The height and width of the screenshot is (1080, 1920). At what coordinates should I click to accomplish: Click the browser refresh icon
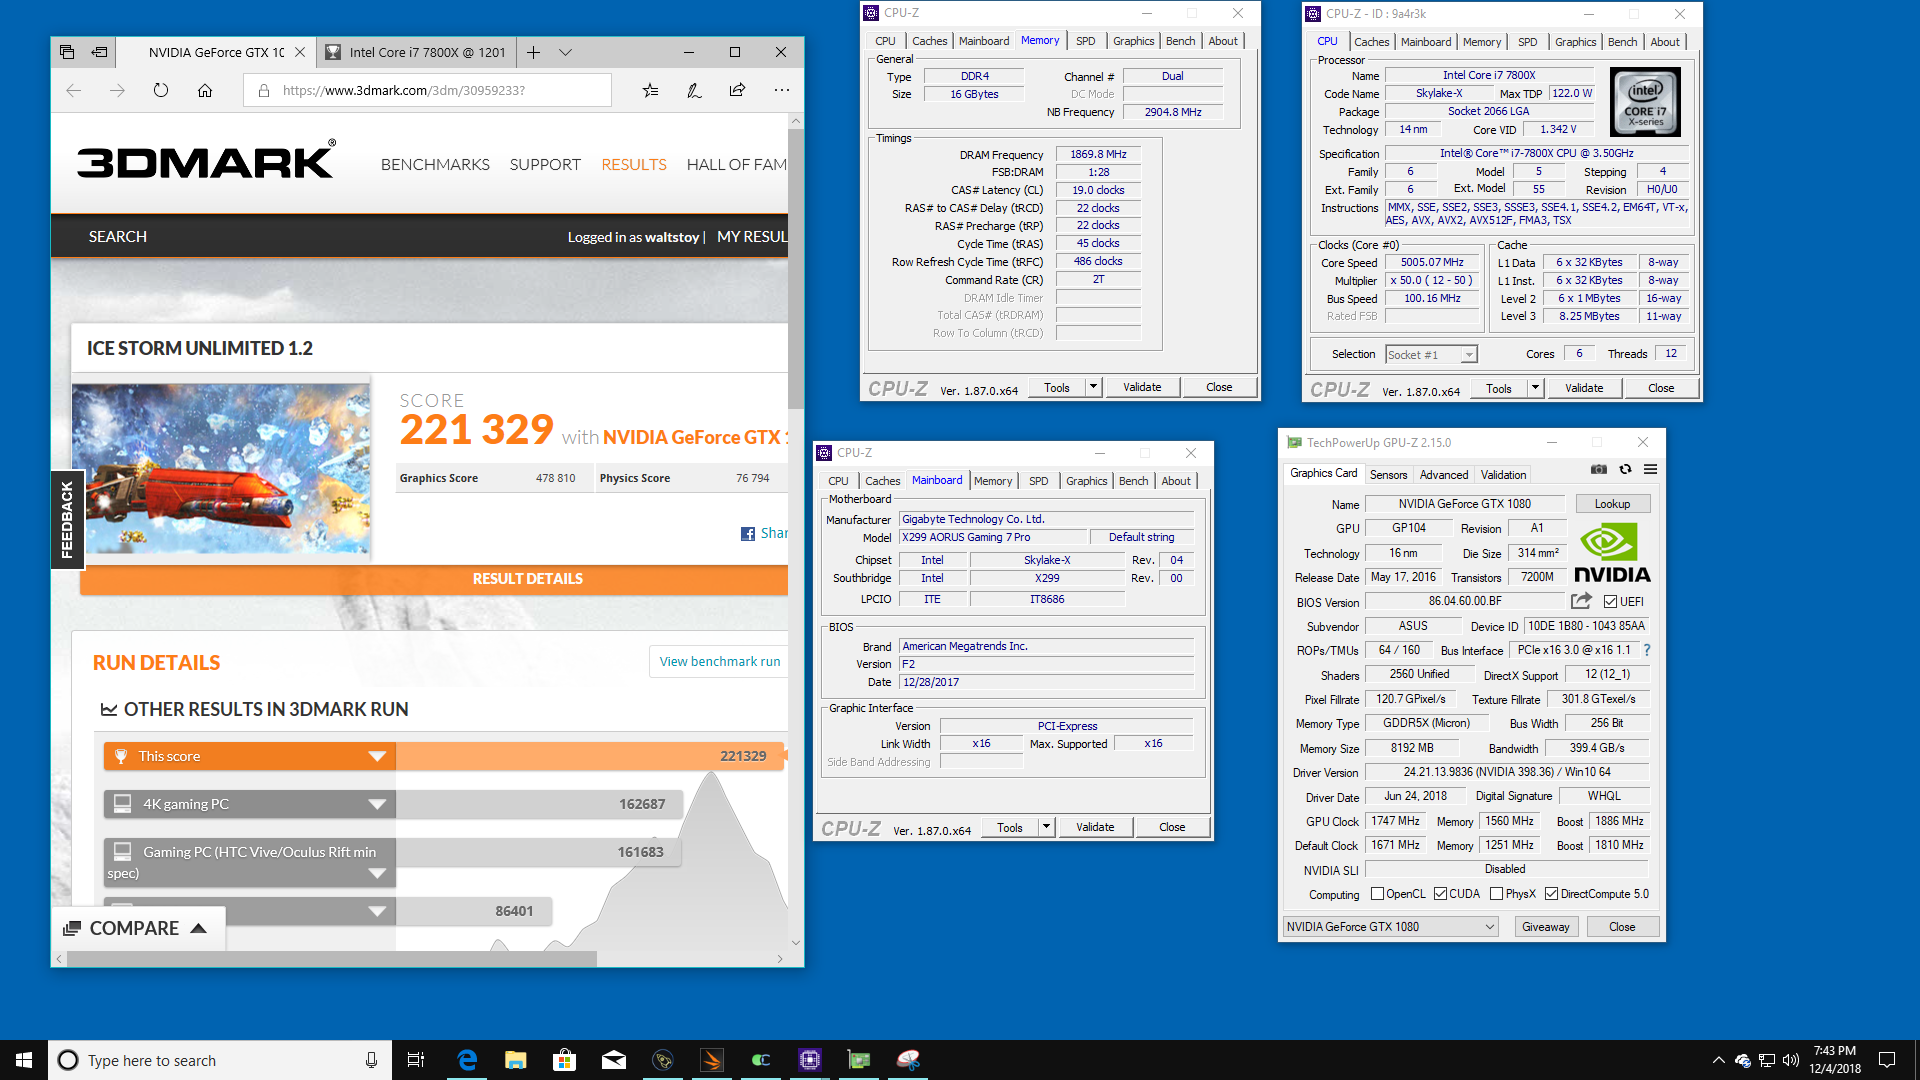(x=161, y=90)
